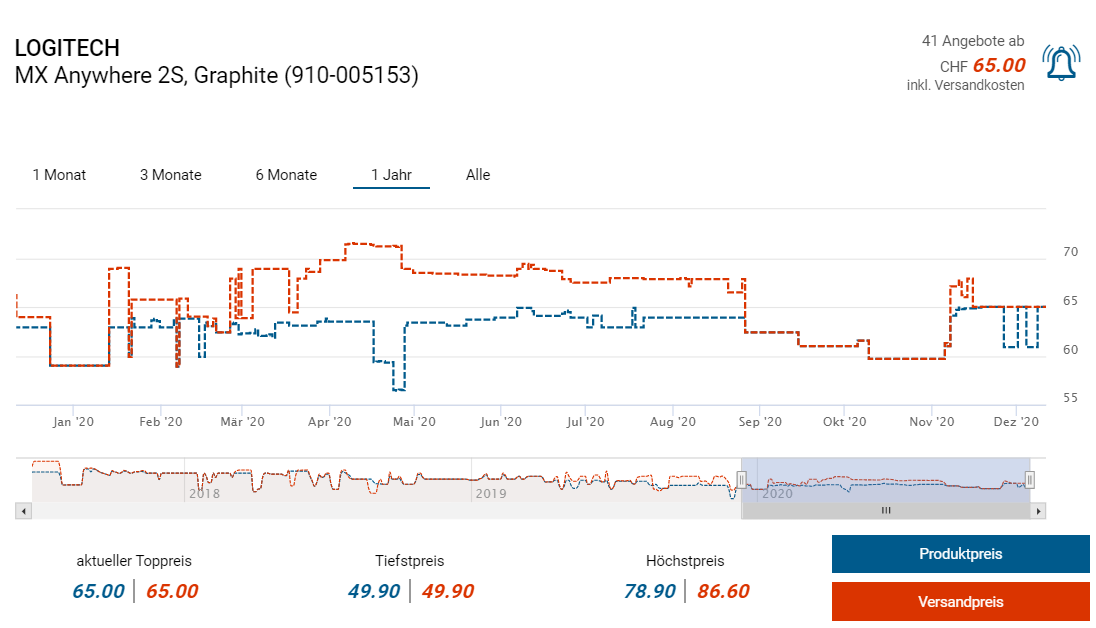Click the 41 Angebote ab text
The width and height of the screenshot is (1096, 628).
pyautogui.click(x=972, y=41)
